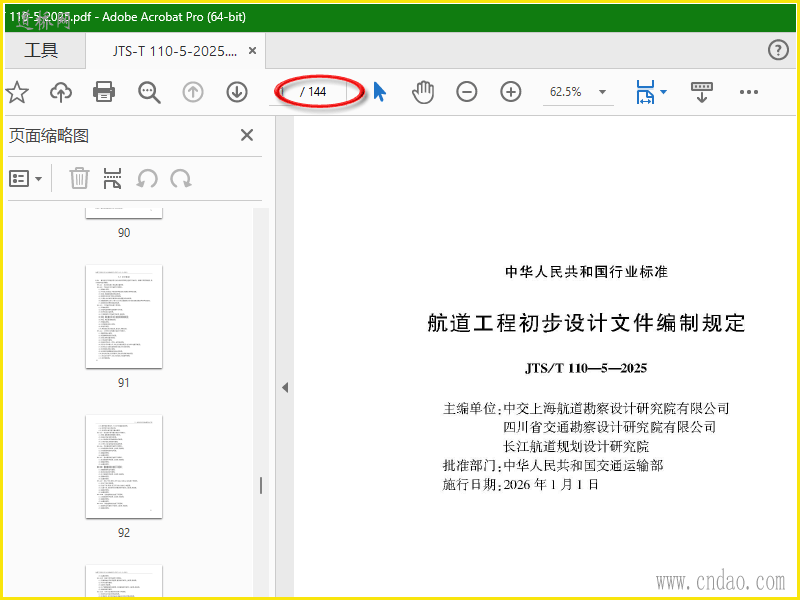Click the page number input field
800x600 pixels.
284,92
